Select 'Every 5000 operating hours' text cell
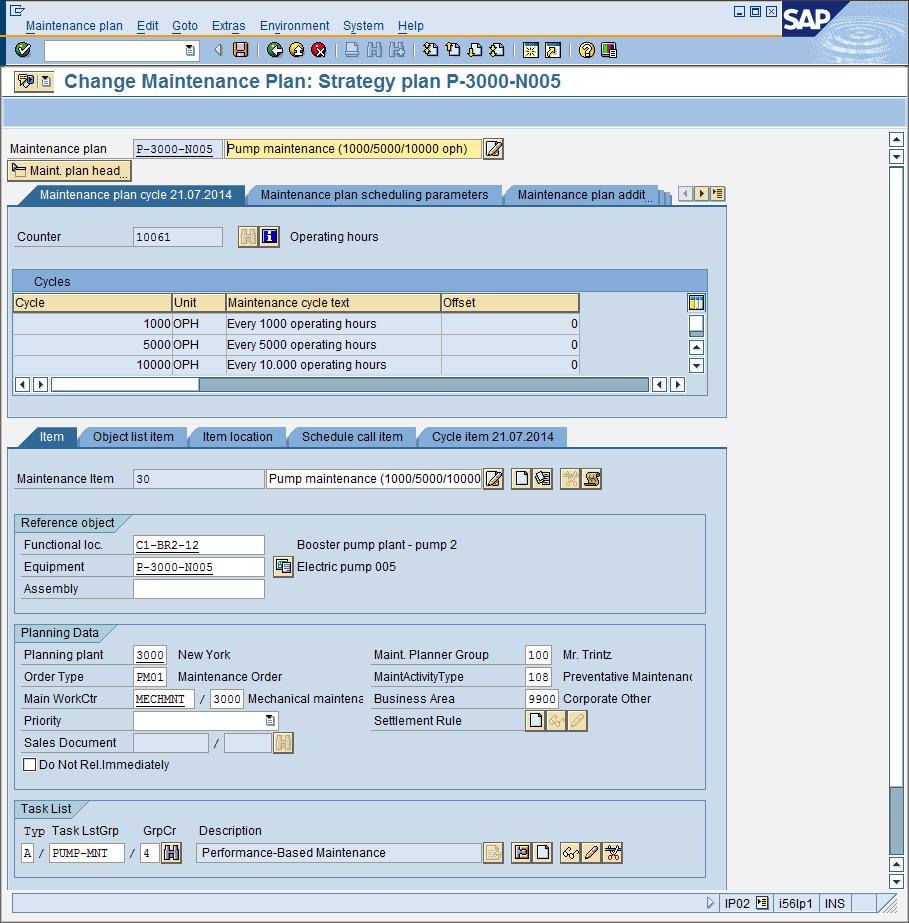Image resolution: width=909 pixels, height=923 pixels. [333, 344]
